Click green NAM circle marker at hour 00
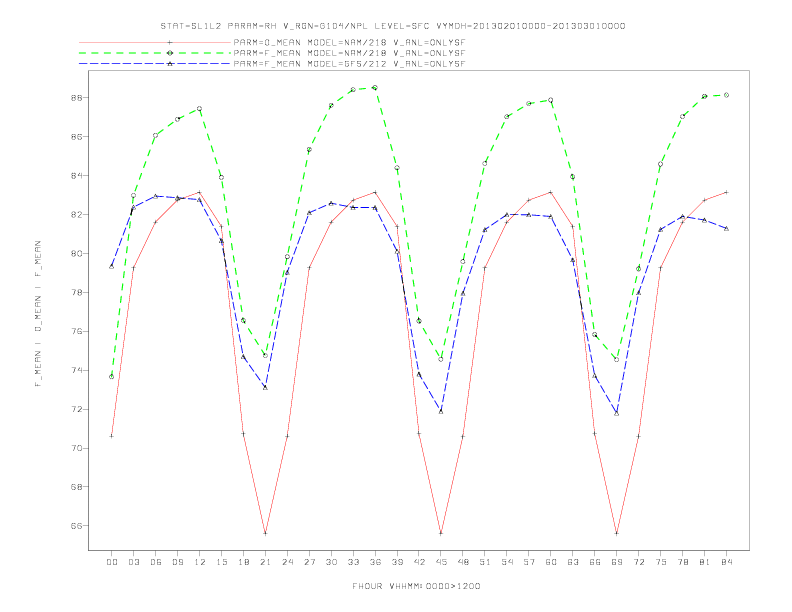The height and width of the screenshot is (612, 792). point(112,377)
